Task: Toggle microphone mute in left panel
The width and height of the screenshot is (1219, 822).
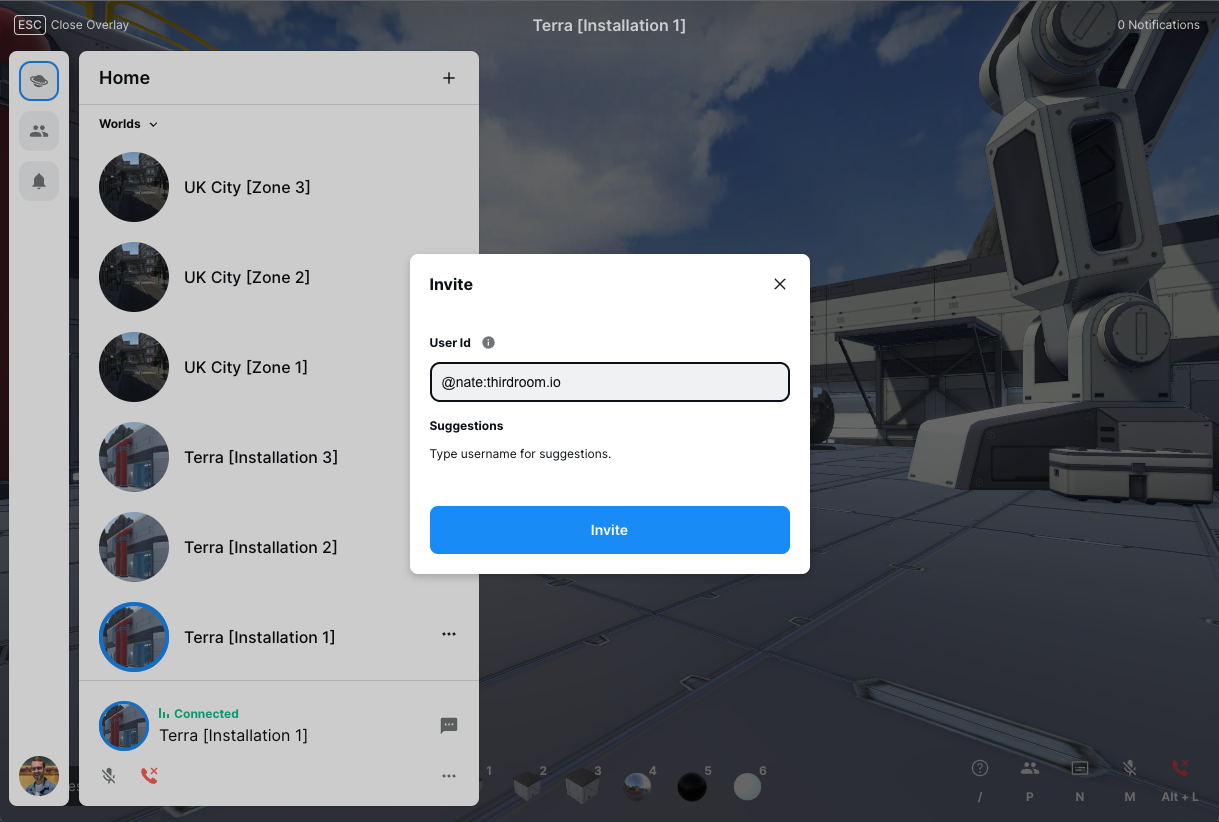Action: [x=109, y=775]
